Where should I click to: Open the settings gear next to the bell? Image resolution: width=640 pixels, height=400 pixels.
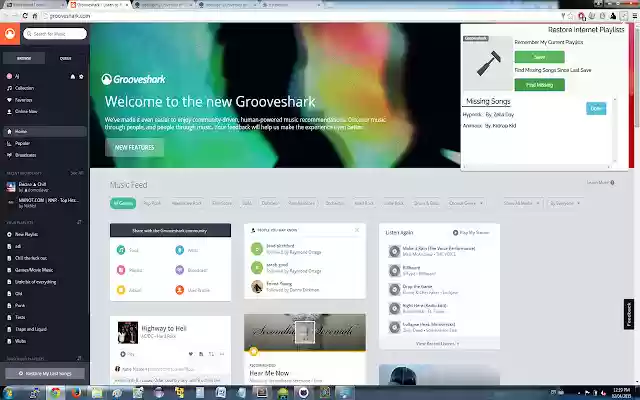[81, 76]
